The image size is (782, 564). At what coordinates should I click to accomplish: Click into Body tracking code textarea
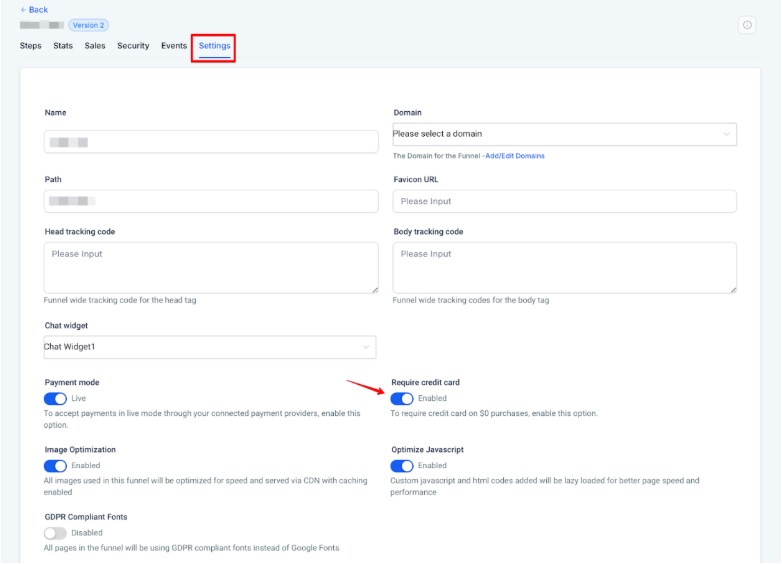point(564,267)
